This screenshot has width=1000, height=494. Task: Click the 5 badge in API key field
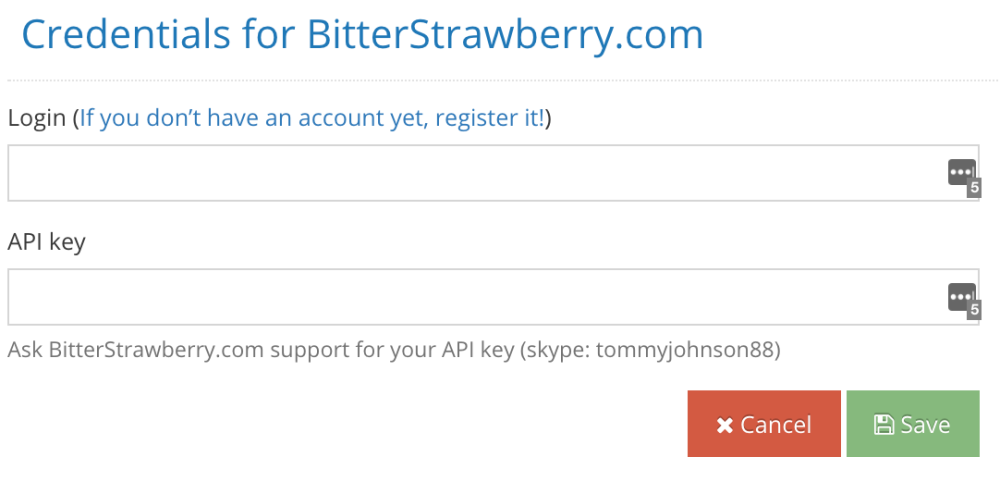[974, 312]
